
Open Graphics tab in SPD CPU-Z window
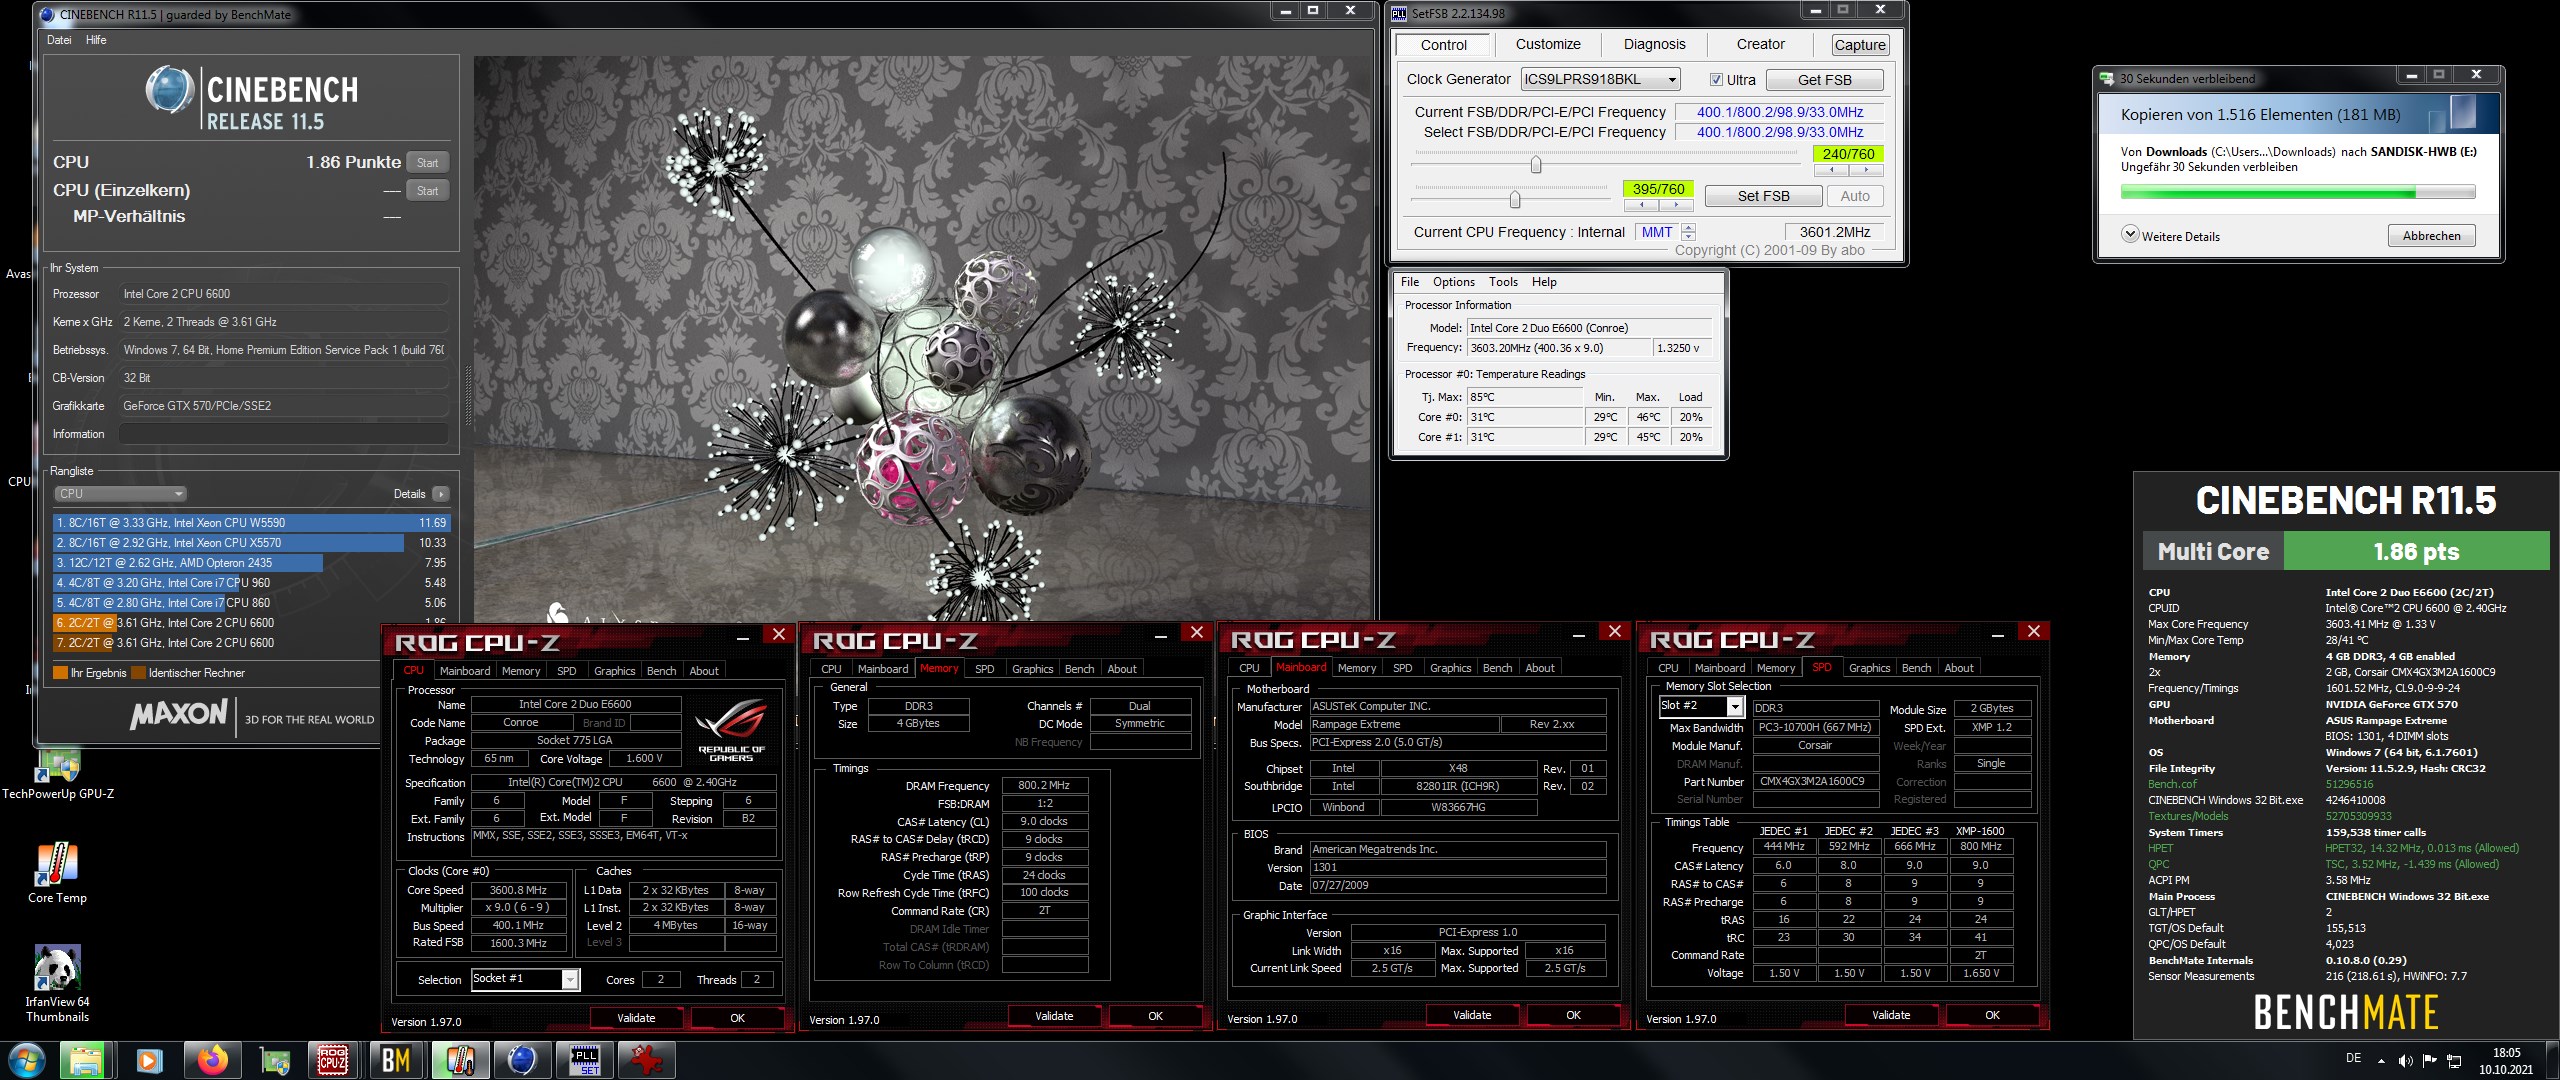point(1869,668)
